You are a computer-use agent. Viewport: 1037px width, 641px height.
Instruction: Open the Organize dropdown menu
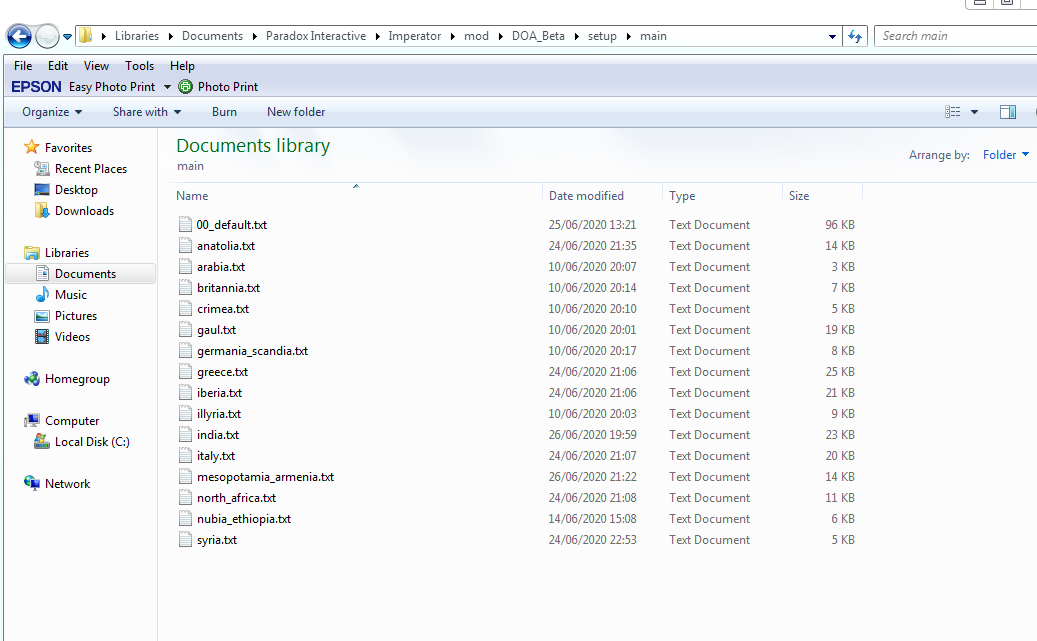tap(52, 112)
